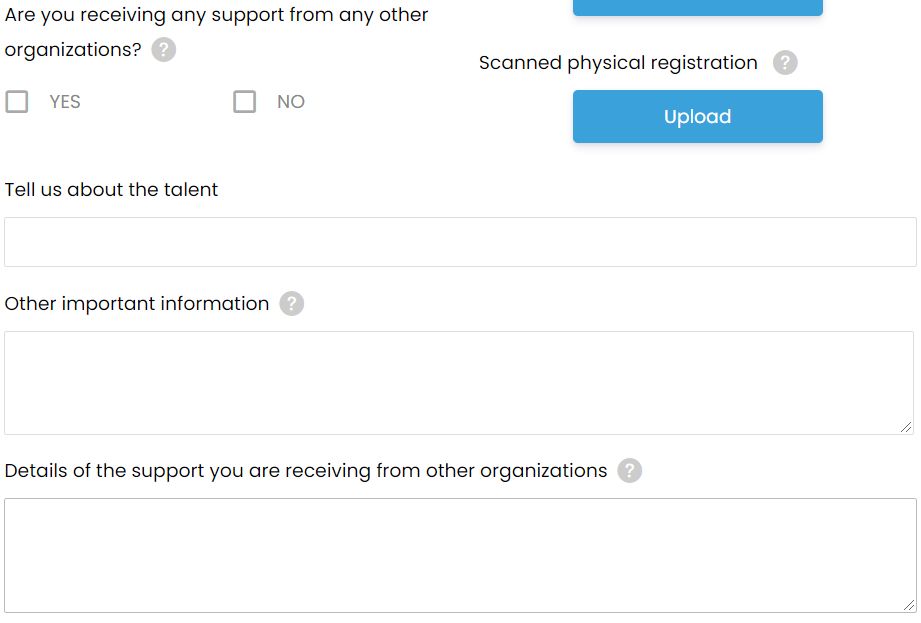Click inside the support details textarea
Viewport: 921px width, 623px height.
point(460,555)
